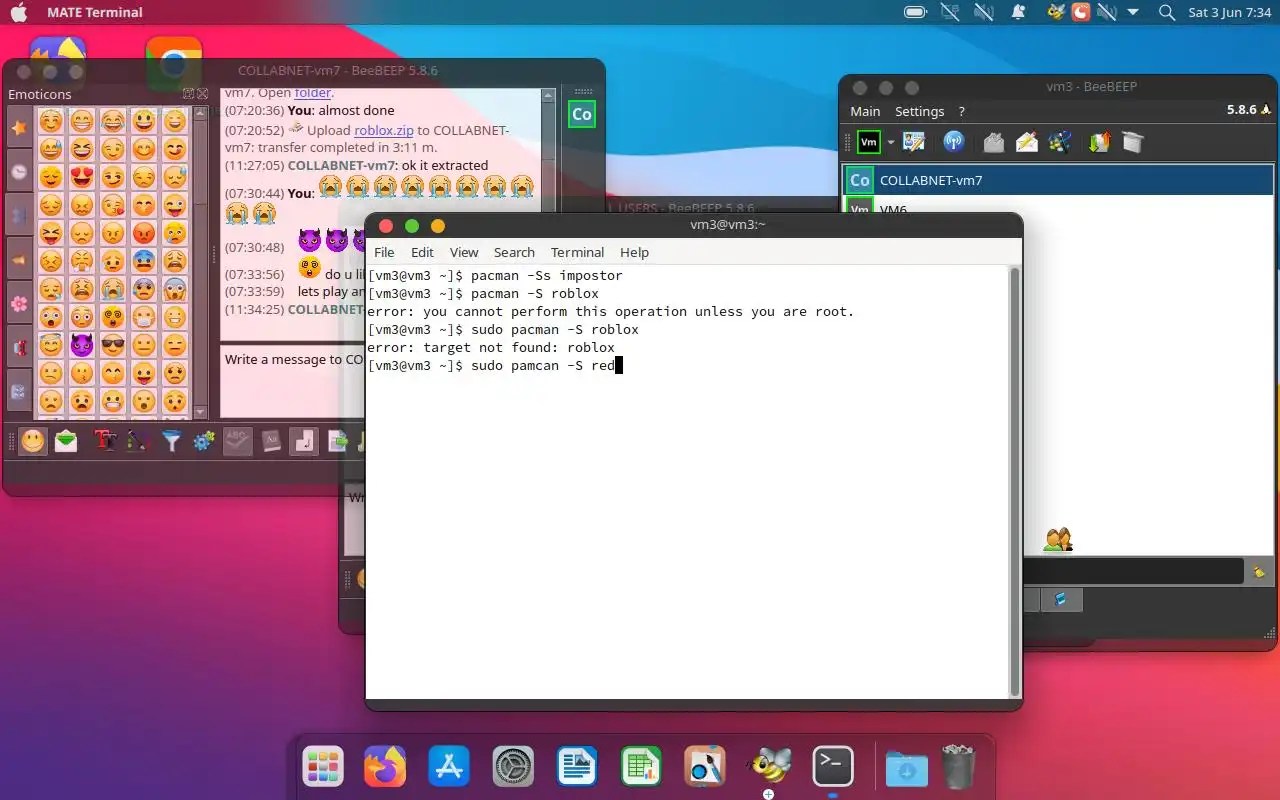Open the launchpad app grid in dock
The height and width of the screenshot is (800, 1280).
click(x=323, y=767)
